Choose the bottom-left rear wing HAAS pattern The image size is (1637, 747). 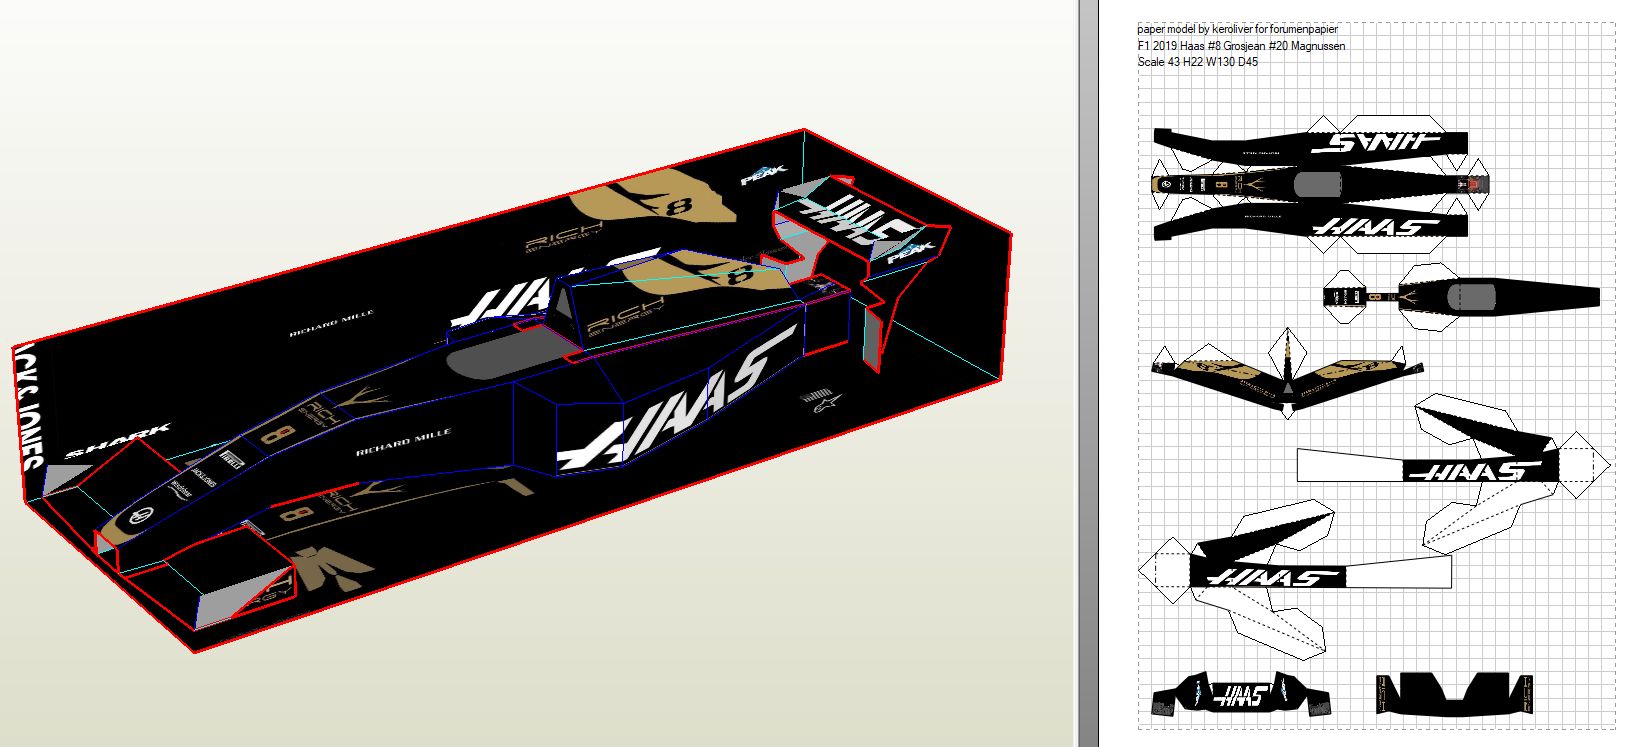1240,694
